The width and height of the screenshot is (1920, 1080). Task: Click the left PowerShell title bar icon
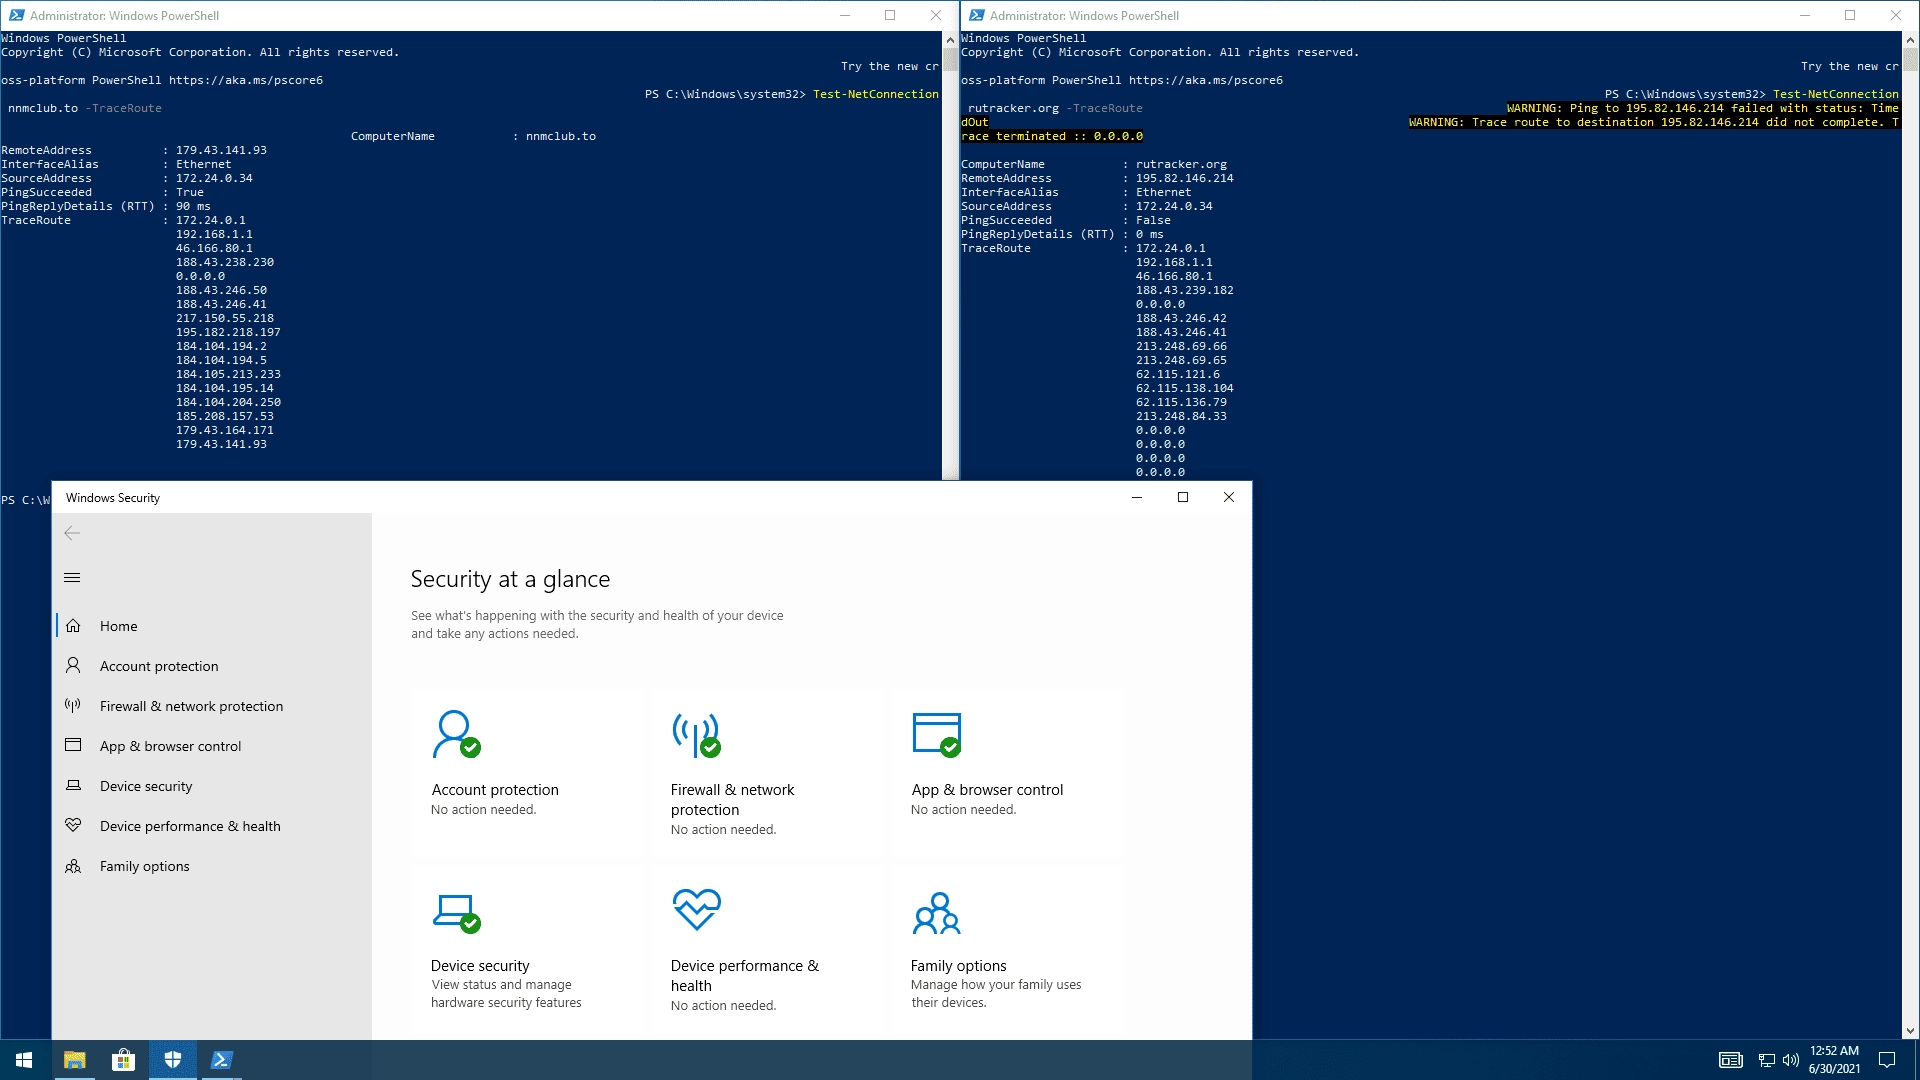[x=16, y=15]
